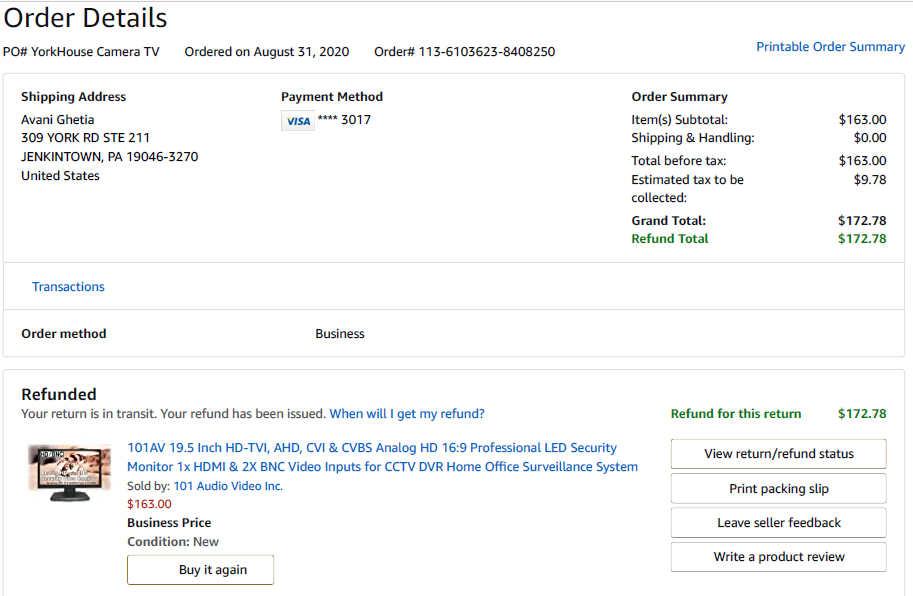Click Write a product review button
This screenshot has height=596, width=913.
pos(778,557)
